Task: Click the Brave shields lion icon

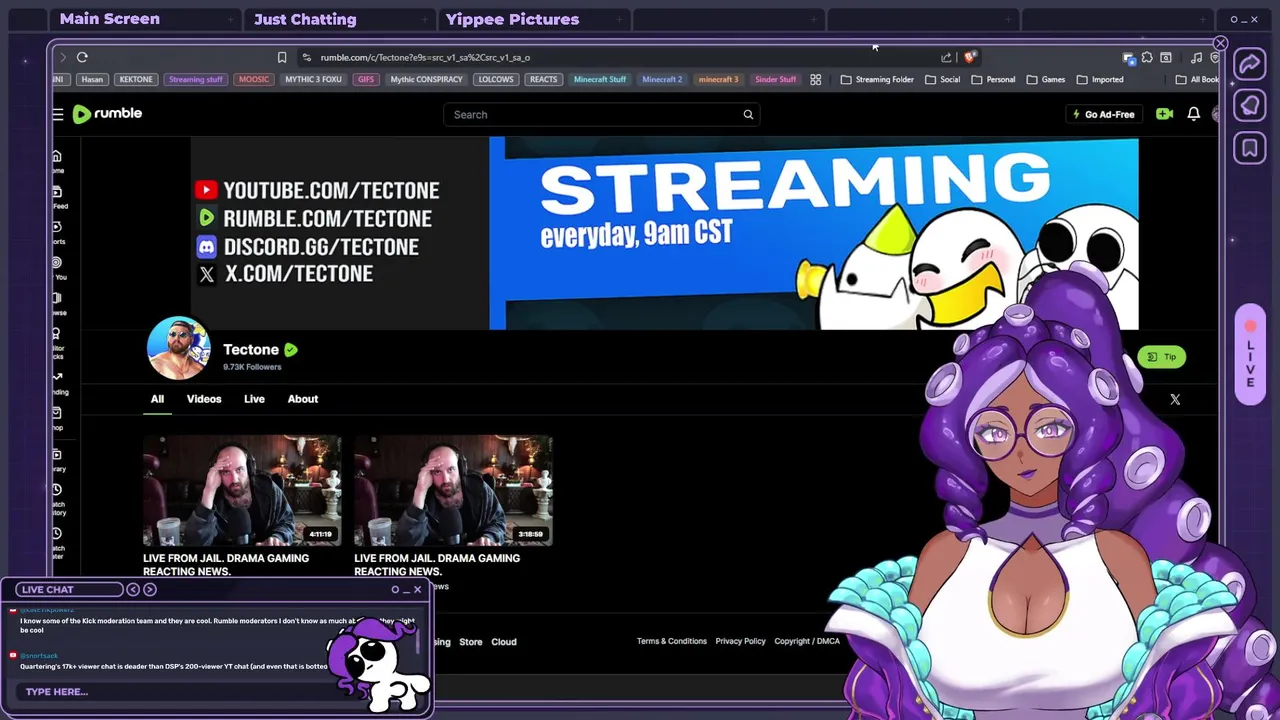Action: click(969, 57)
